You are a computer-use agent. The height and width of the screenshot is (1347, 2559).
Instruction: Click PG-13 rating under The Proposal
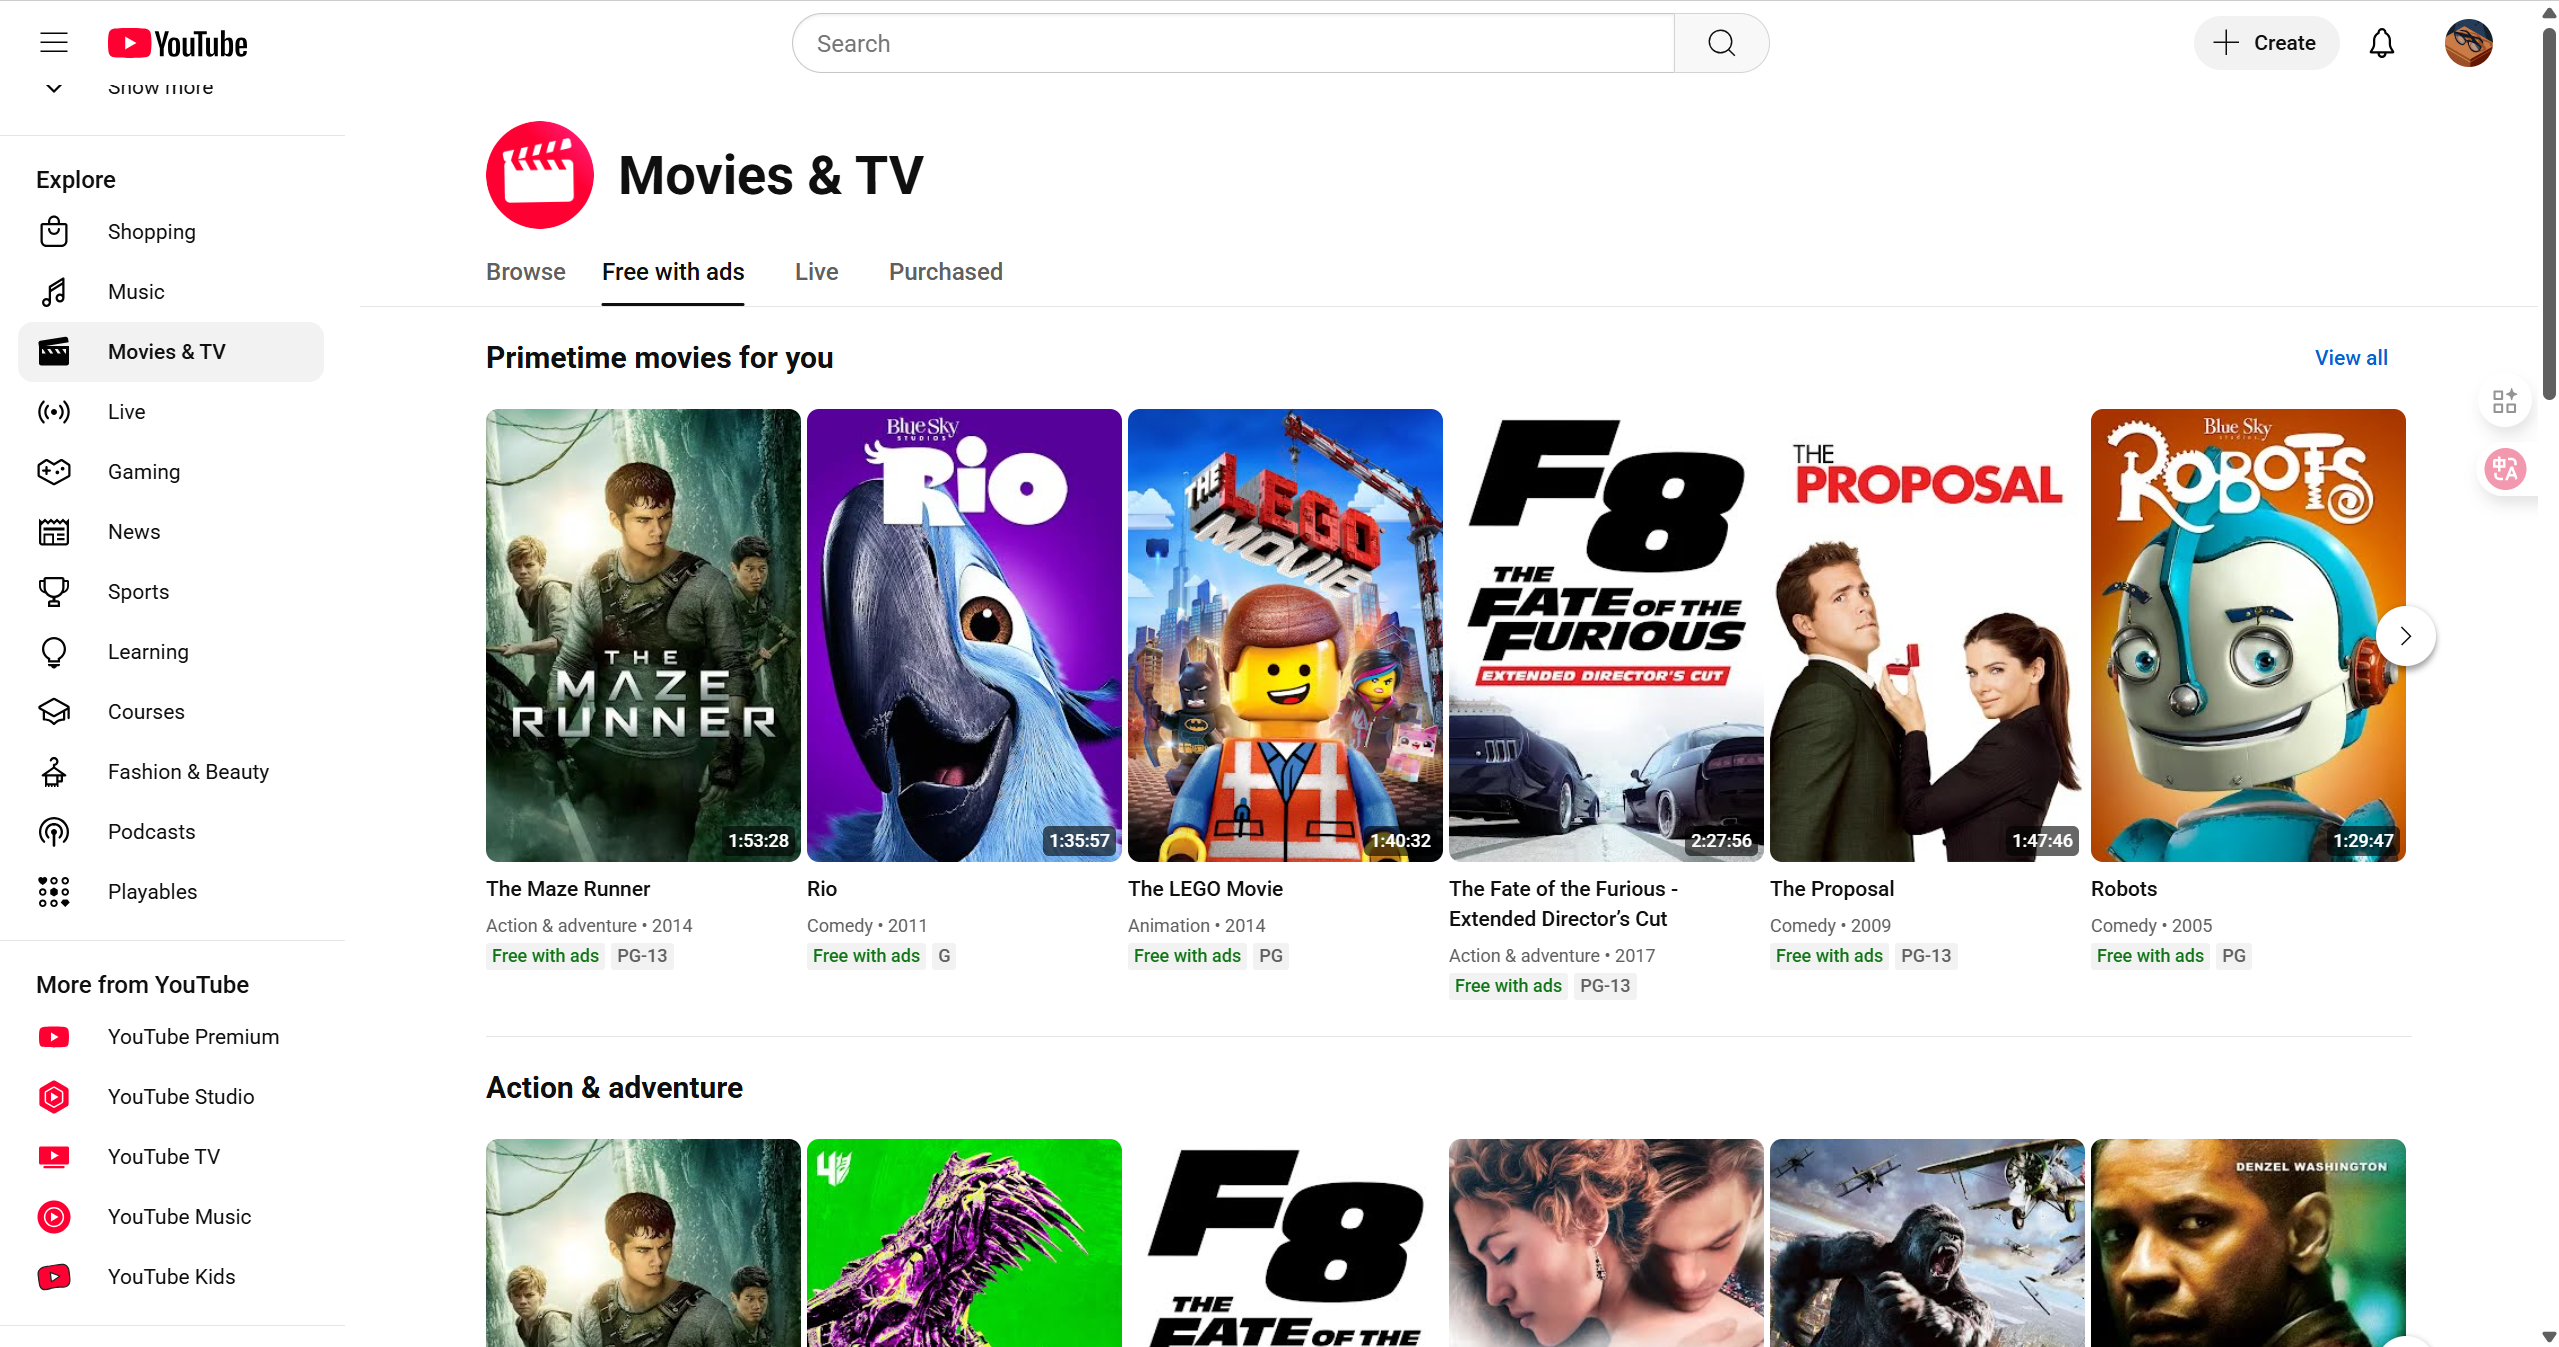[x=1926, y=956]
